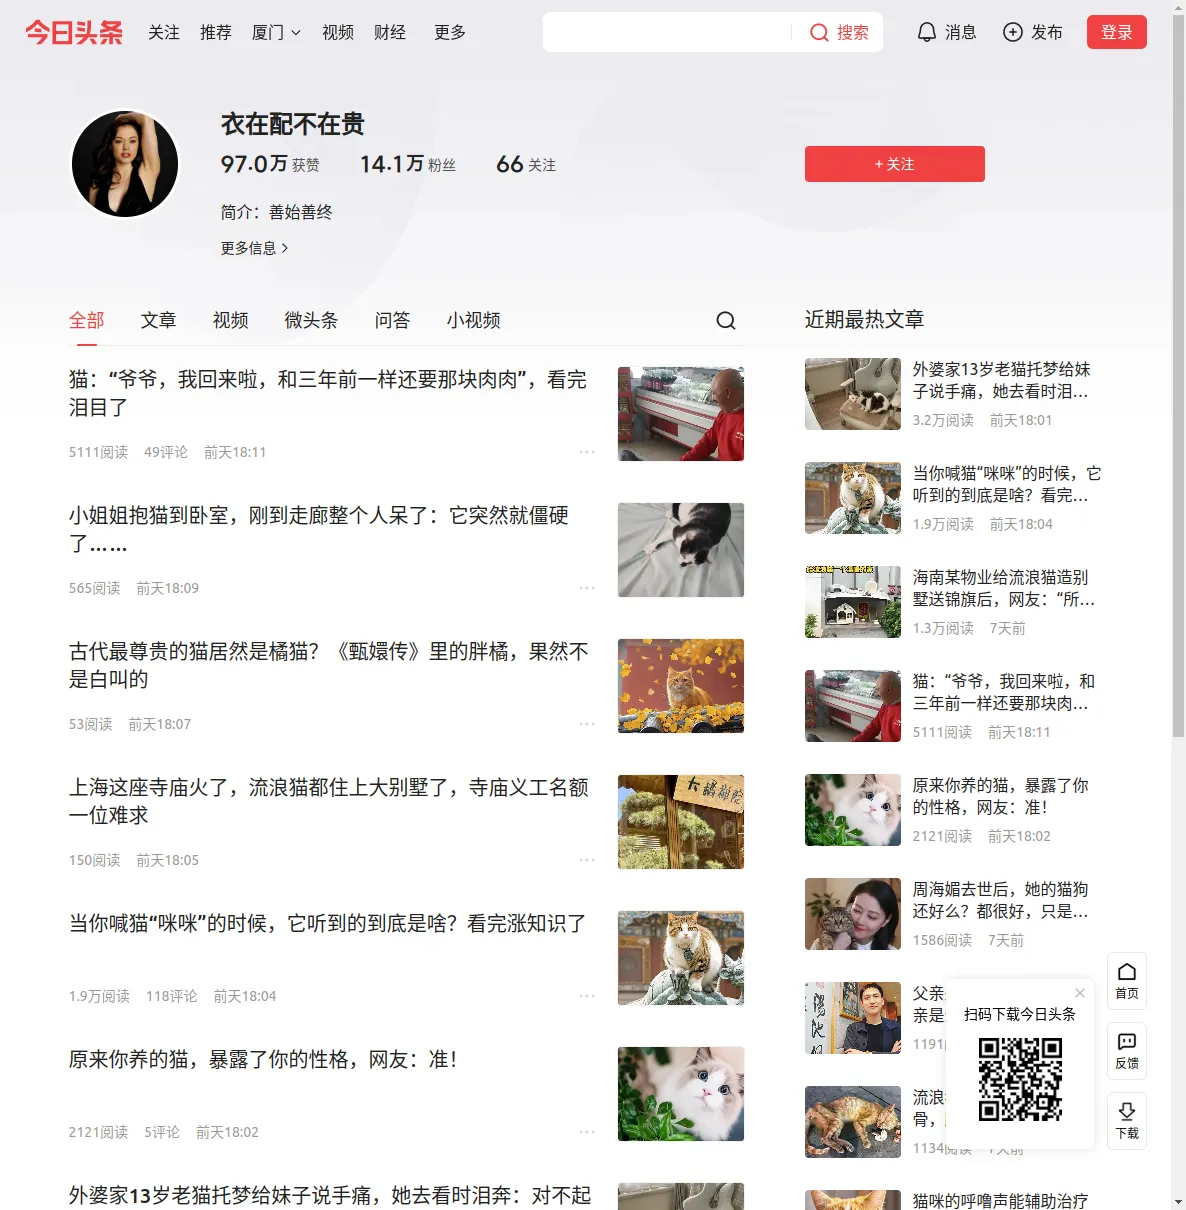The width and height of the screenshot is (1186, 1210).
Task: Switch to the 小视频 tab
Action: (474, 320)
